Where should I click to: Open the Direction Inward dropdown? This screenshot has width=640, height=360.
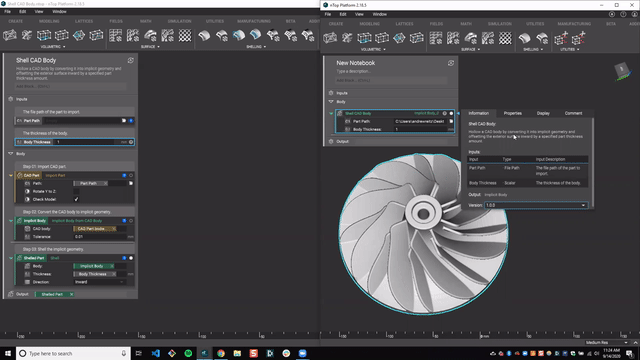[99, 282]
